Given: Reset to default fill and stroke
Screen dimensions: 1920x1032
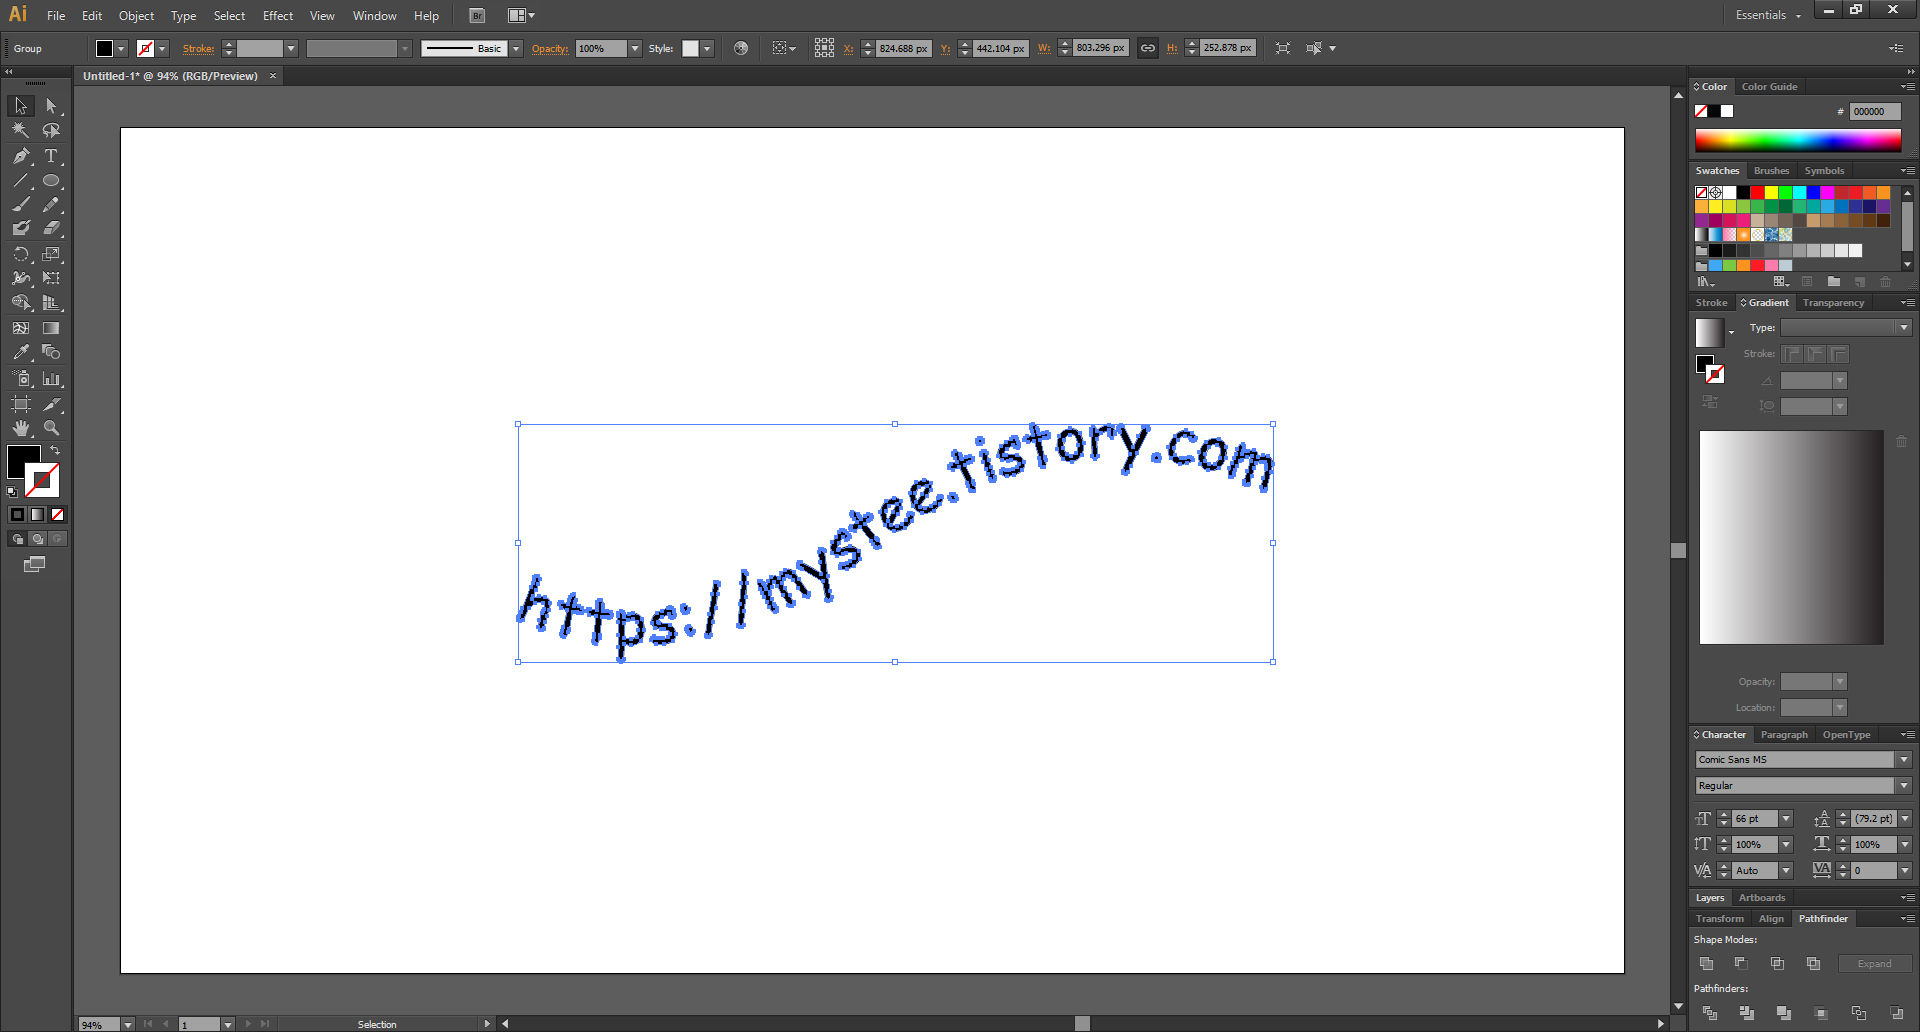Looking at the screenshot, I should (12, 492).
